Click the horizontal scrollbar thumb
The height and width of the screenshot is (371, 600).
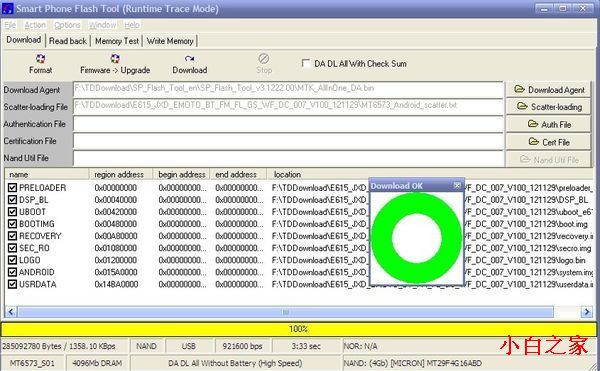click(x=285, y=312)
